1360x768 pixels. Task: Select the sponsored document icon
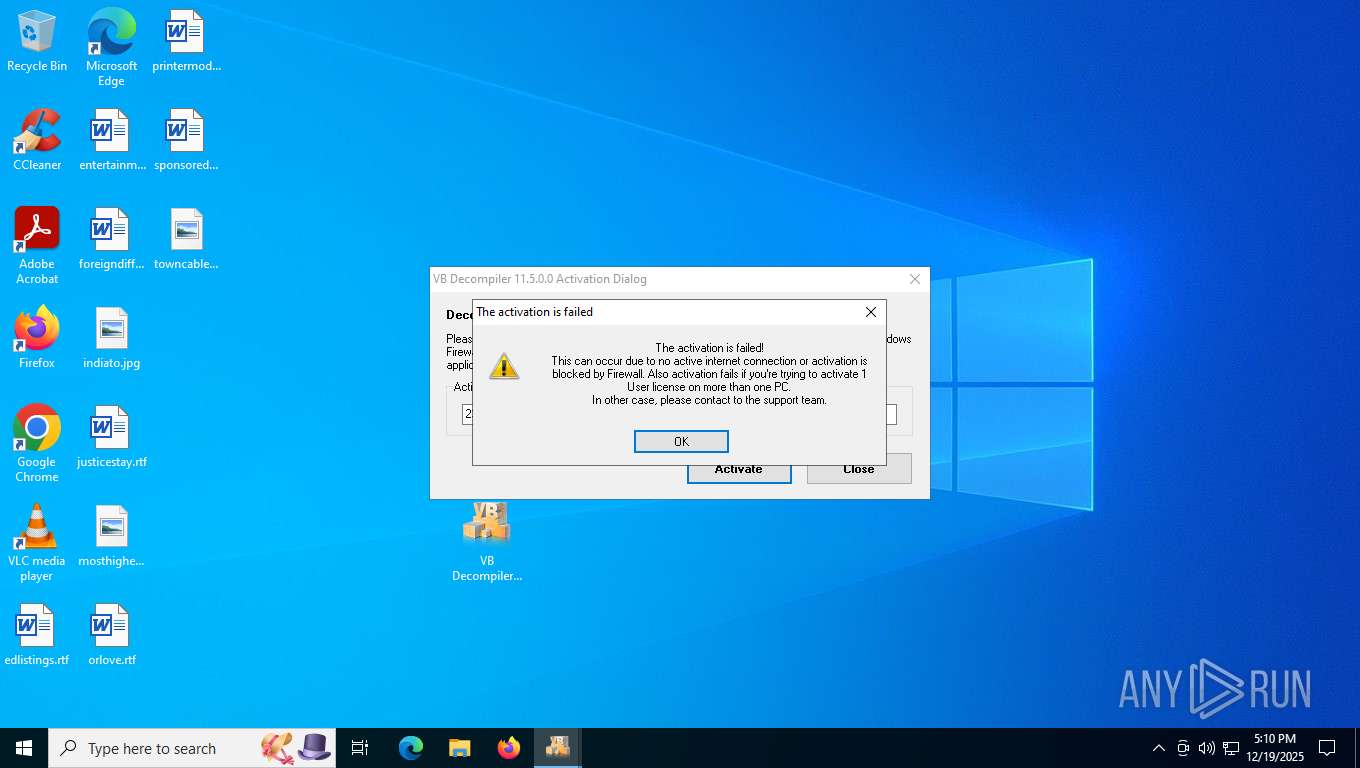[186, 140]
